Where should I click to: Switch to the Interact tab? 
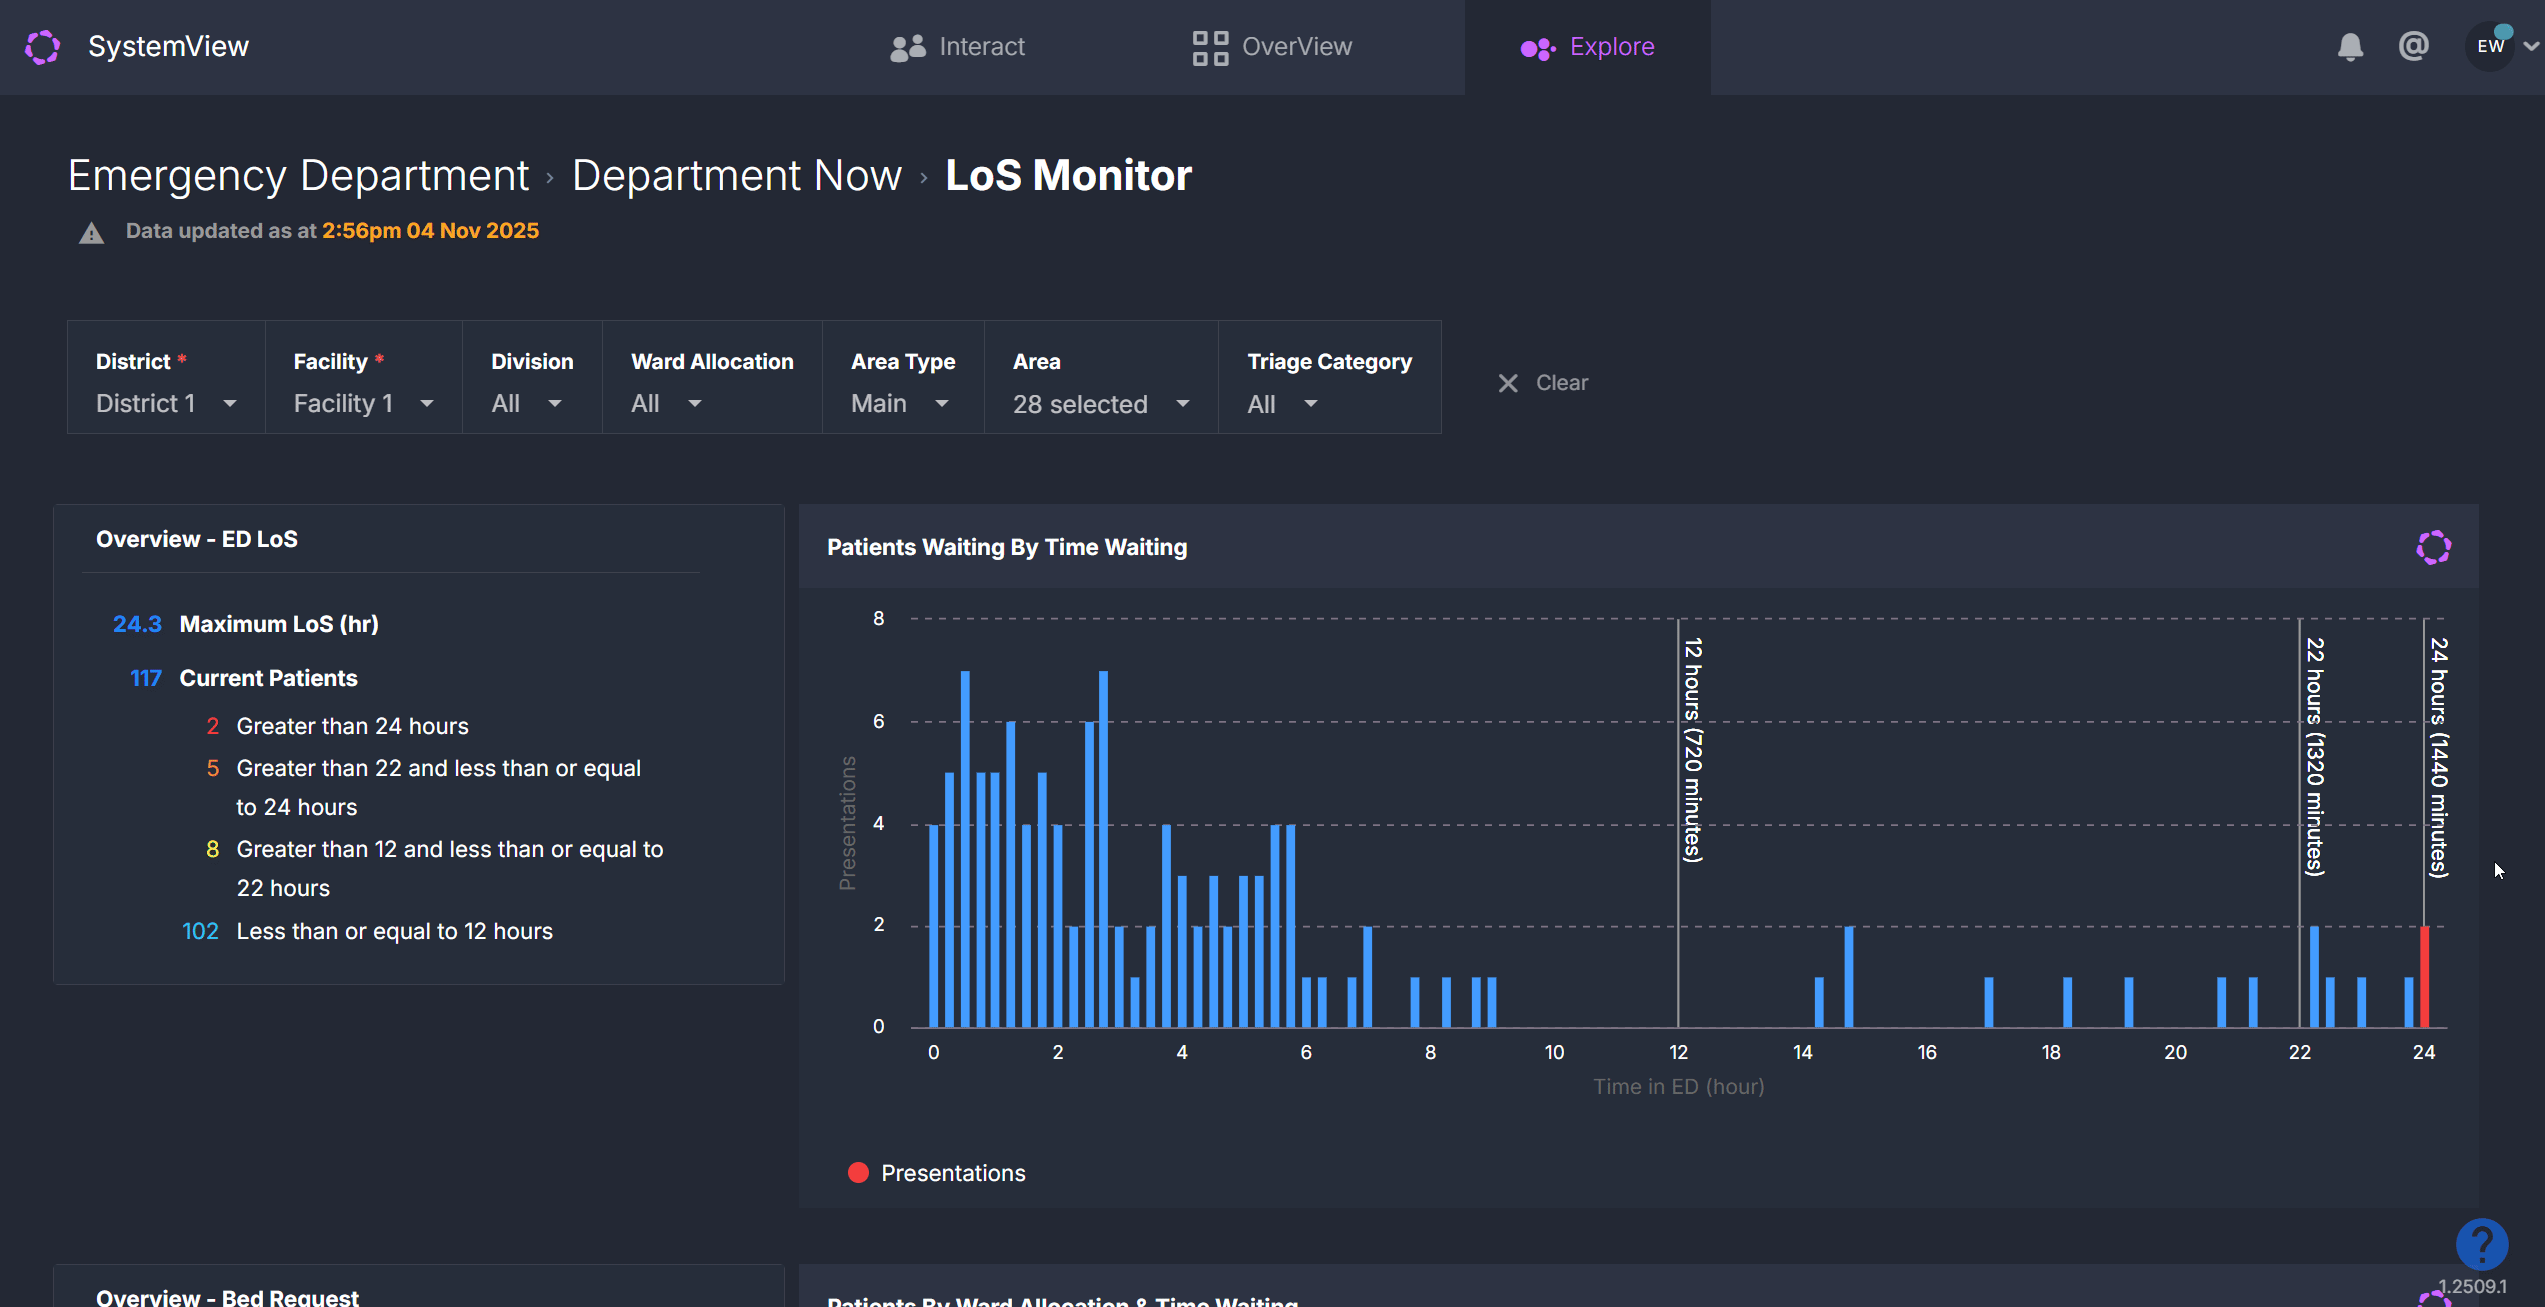(957, 47)
